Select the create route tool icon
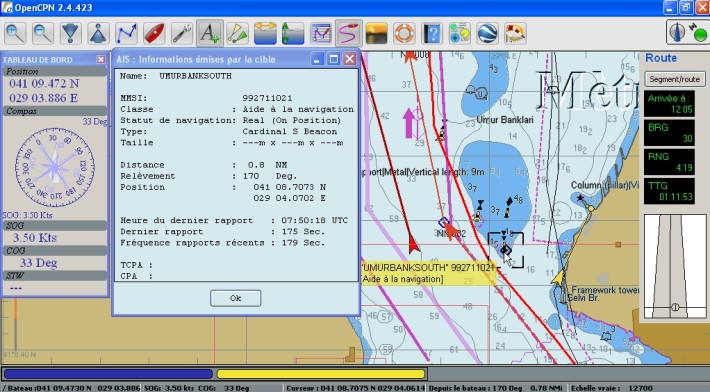The height and width of the screenshot is (392, 710). (x=126, y=33)
